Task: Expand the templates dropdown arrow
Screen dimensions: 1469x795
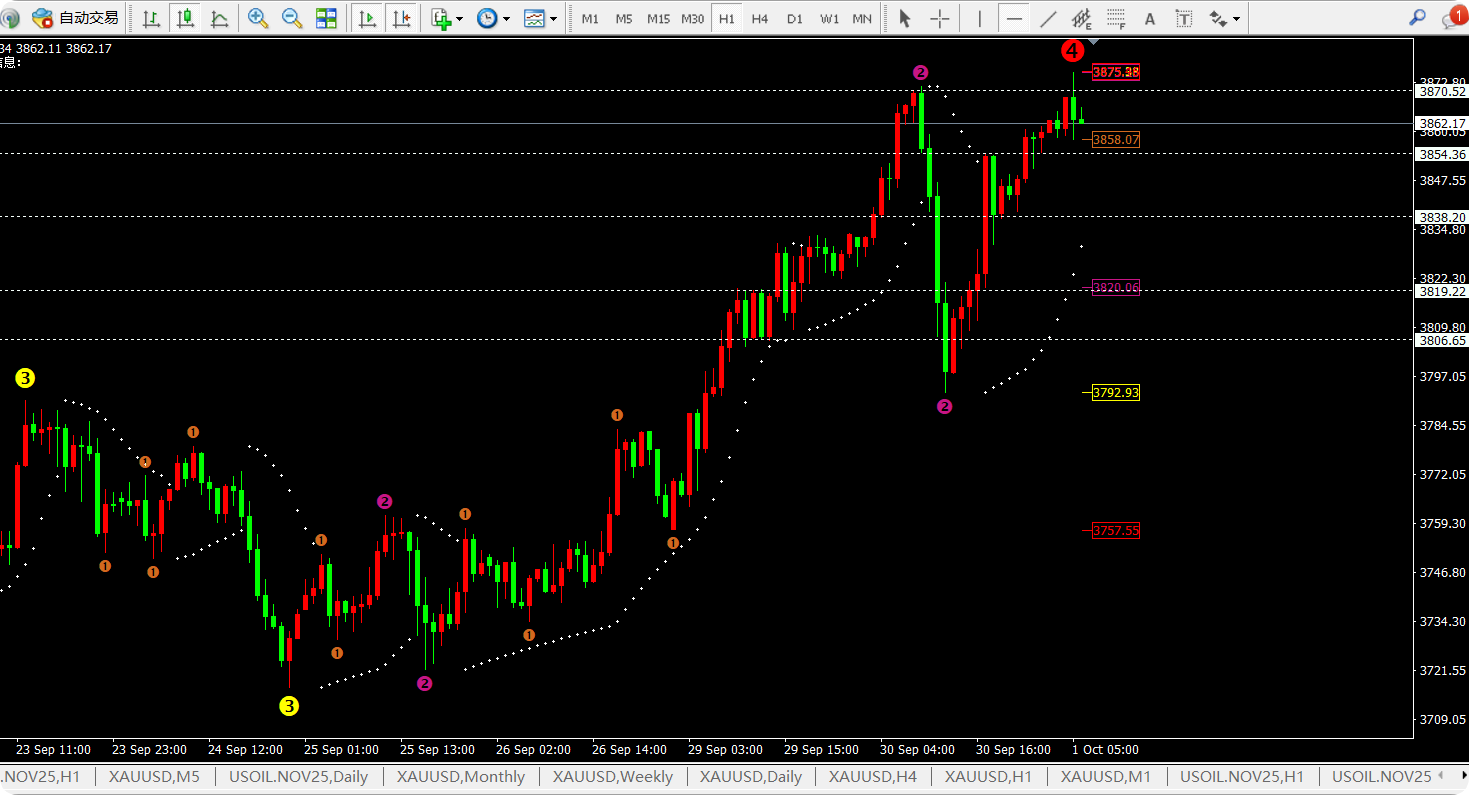Action: [x=553, y=19]
